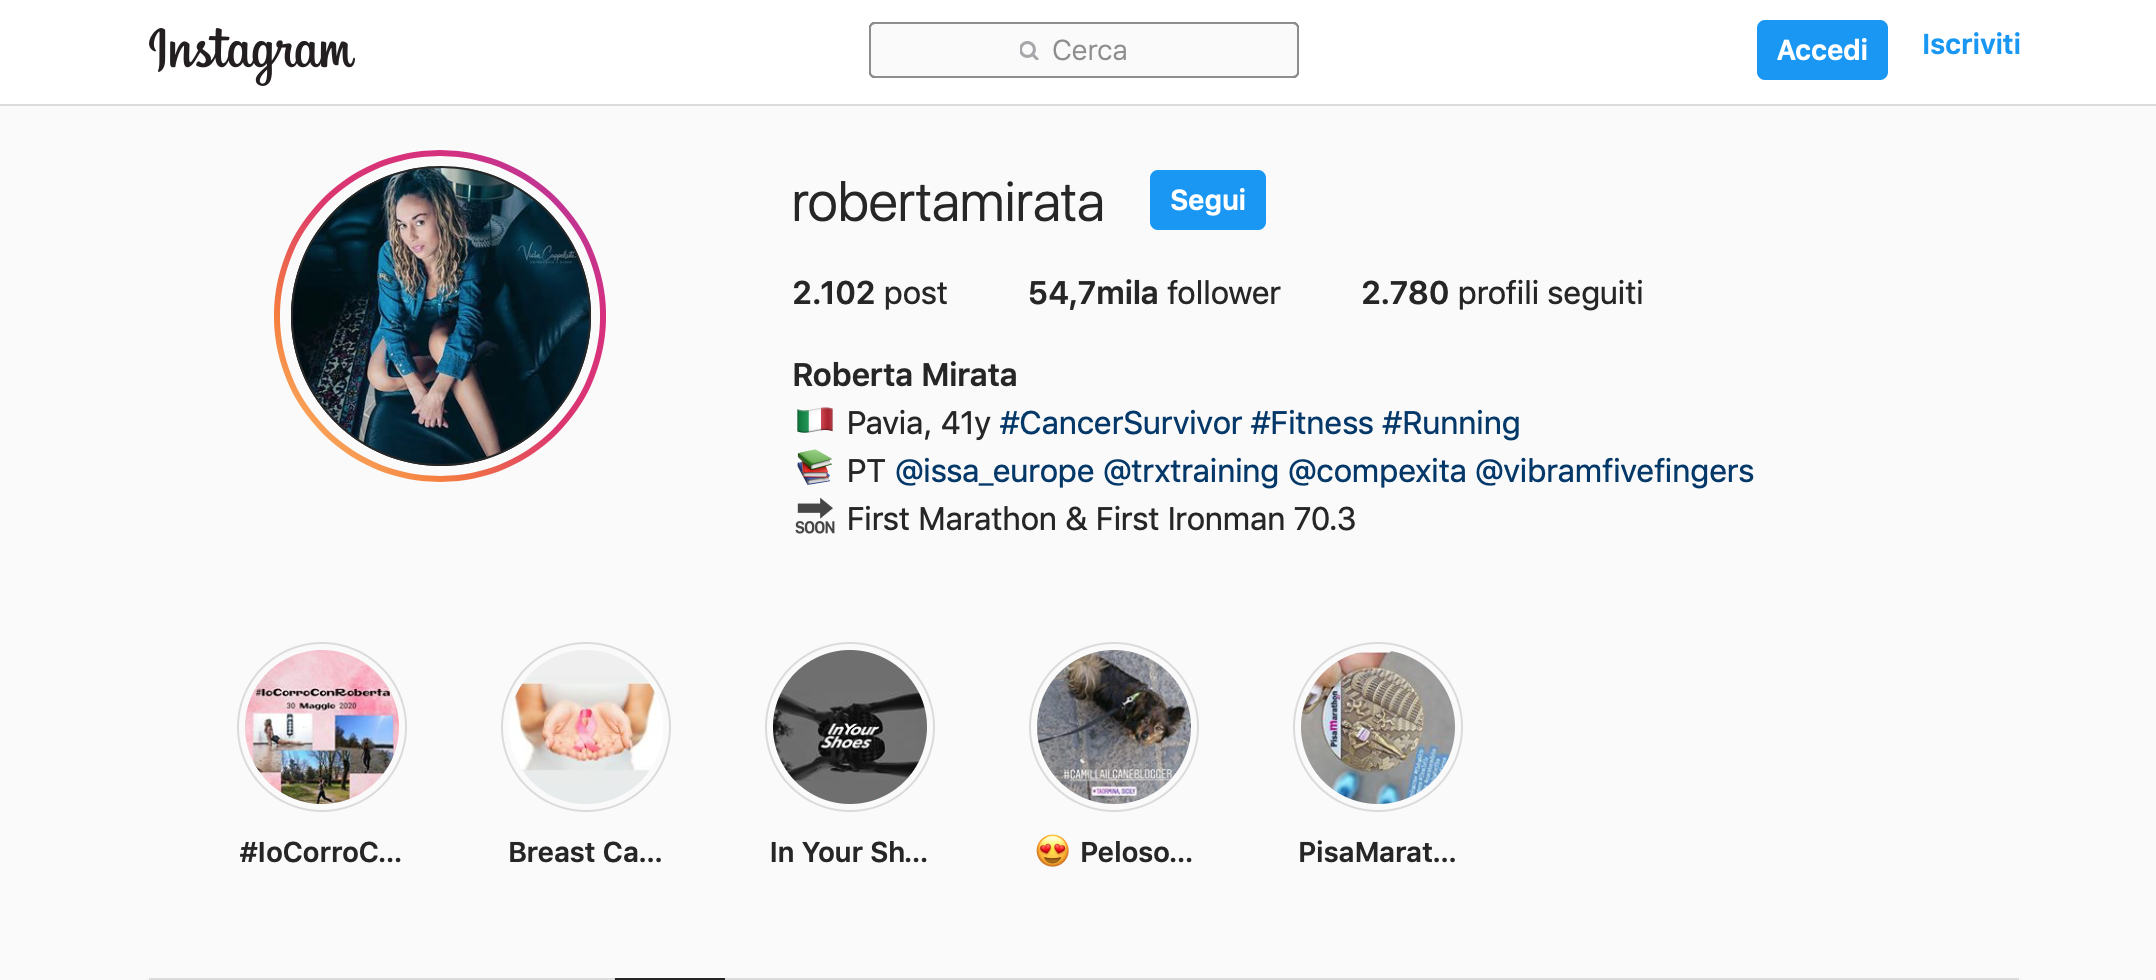
Task: Click the PisaMarat... highlight label
Action: (x=1377, y=852)
